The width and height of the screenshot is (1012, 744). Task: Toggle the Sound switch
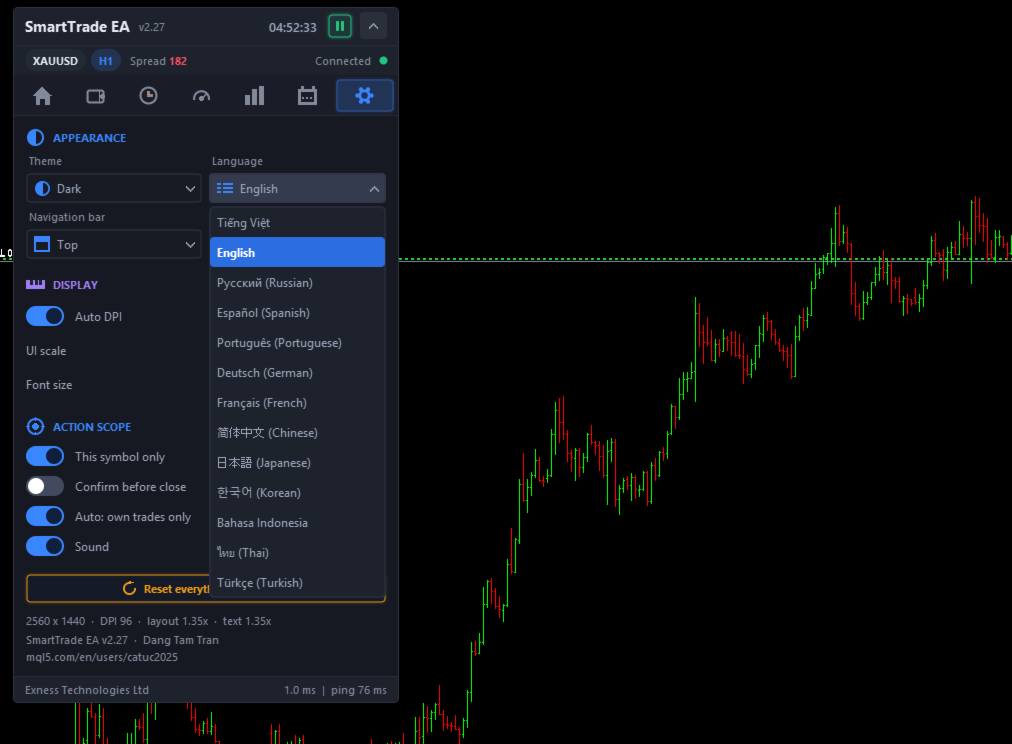coord(45,547)
